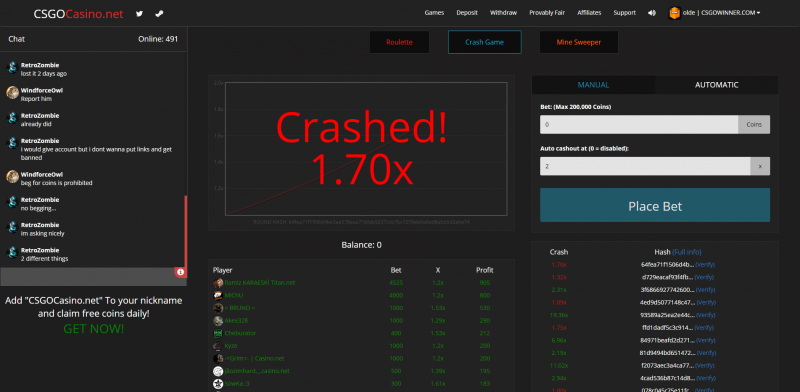Open the Games menu
The width and height of the screenshot is (800, 392).
pyautogui.click(x=434, y=13)
